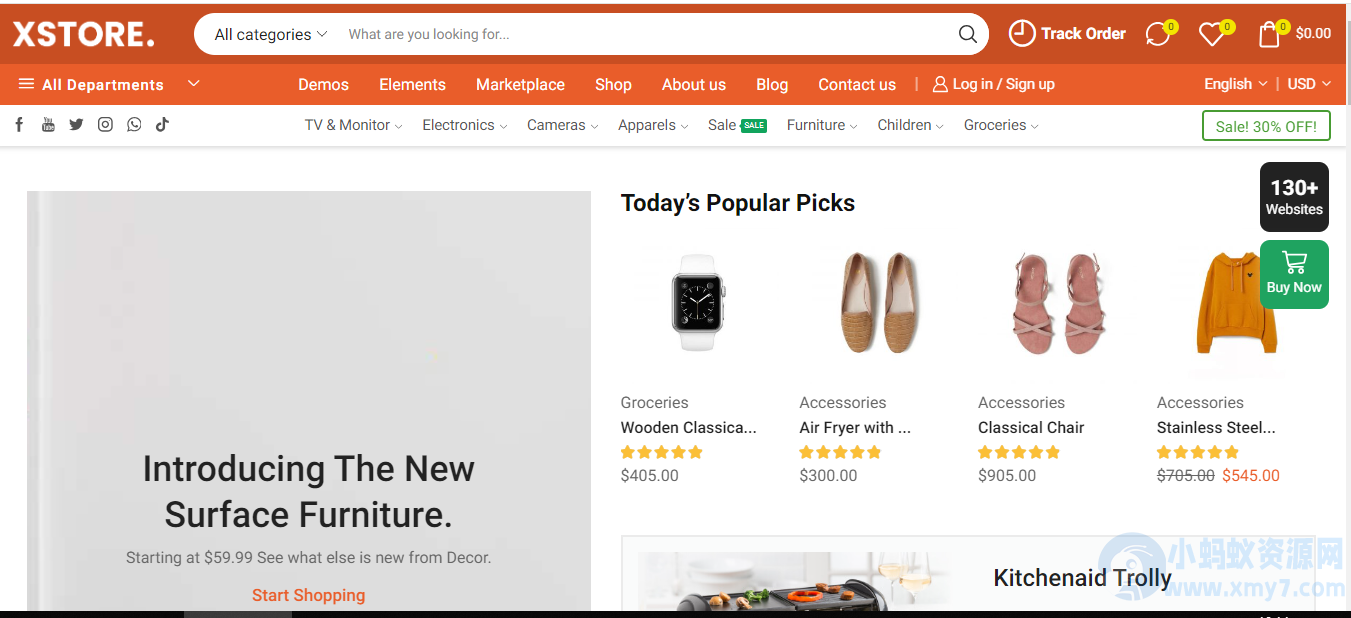This screenshot has height=618, width=1351.
Task: Open the Instagram social icon
Action: click(105, 124)
